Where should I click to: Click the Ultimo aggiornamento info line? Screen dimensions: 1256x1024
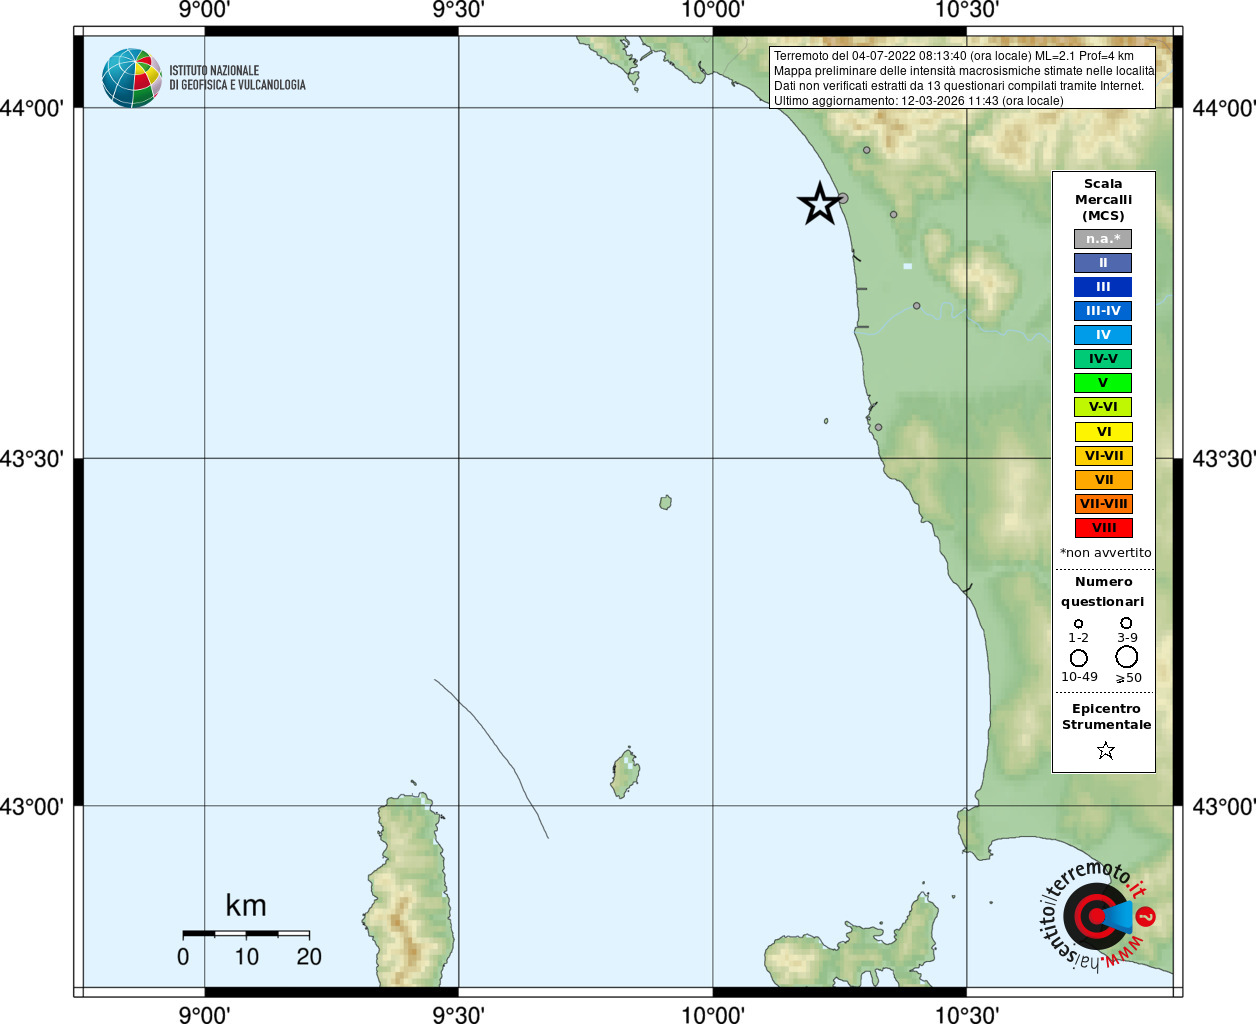pyautogui.click(x=919, y=101)
